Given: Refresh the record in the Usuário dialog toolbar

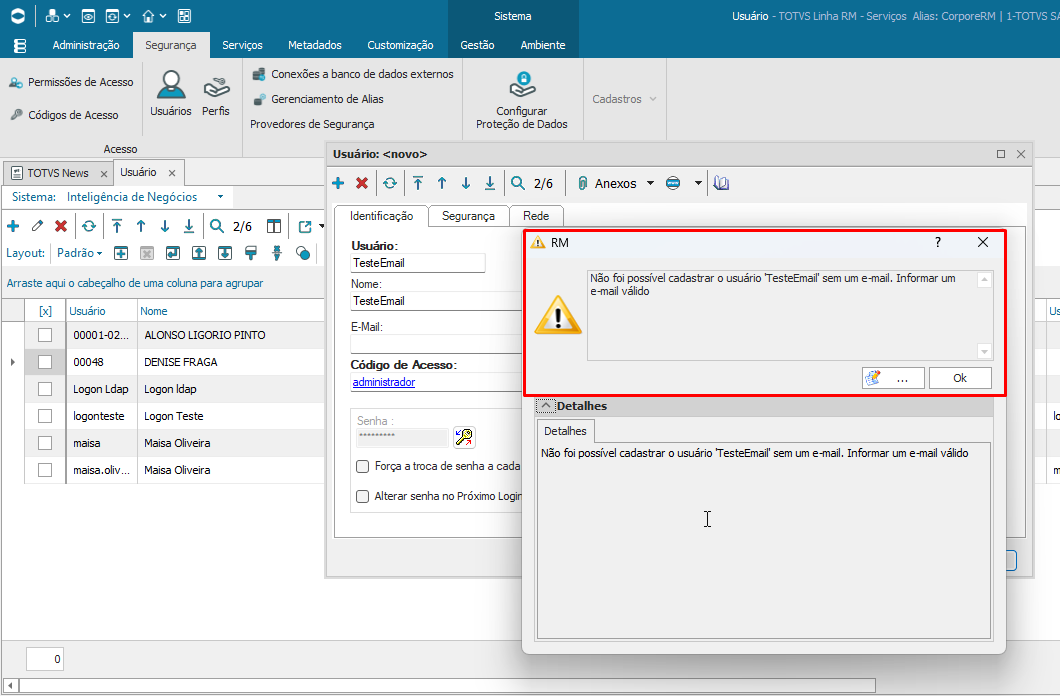Looking at the screenshot, I should point(390,183).
